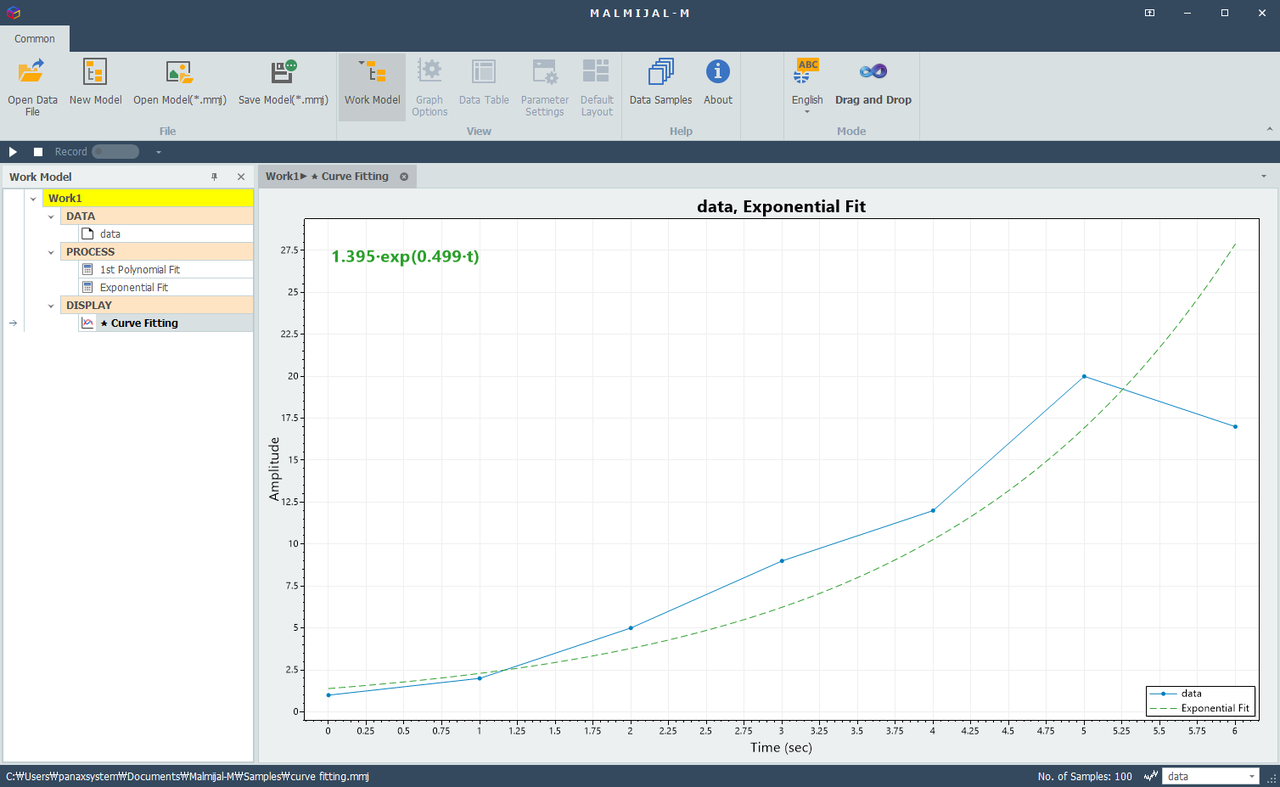Click the exponential equation label
The width and height of the screenshot is (1280, 787).
(x=405, y=257)
